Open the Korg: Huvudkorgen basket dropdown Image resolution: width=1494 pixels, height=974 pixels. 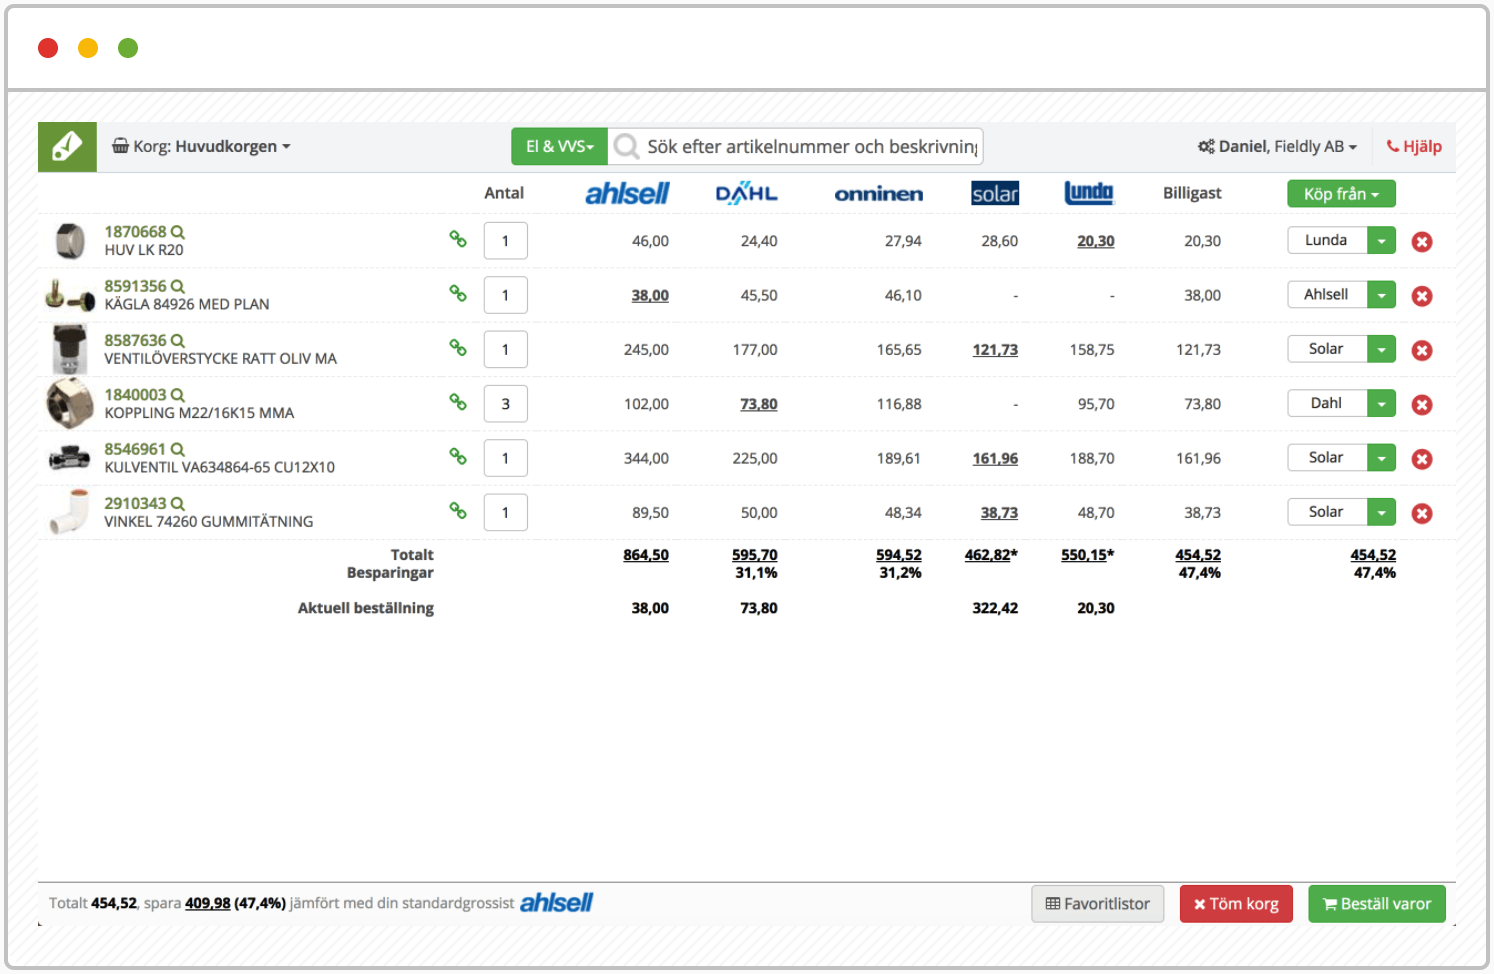[x=201, y=147]
